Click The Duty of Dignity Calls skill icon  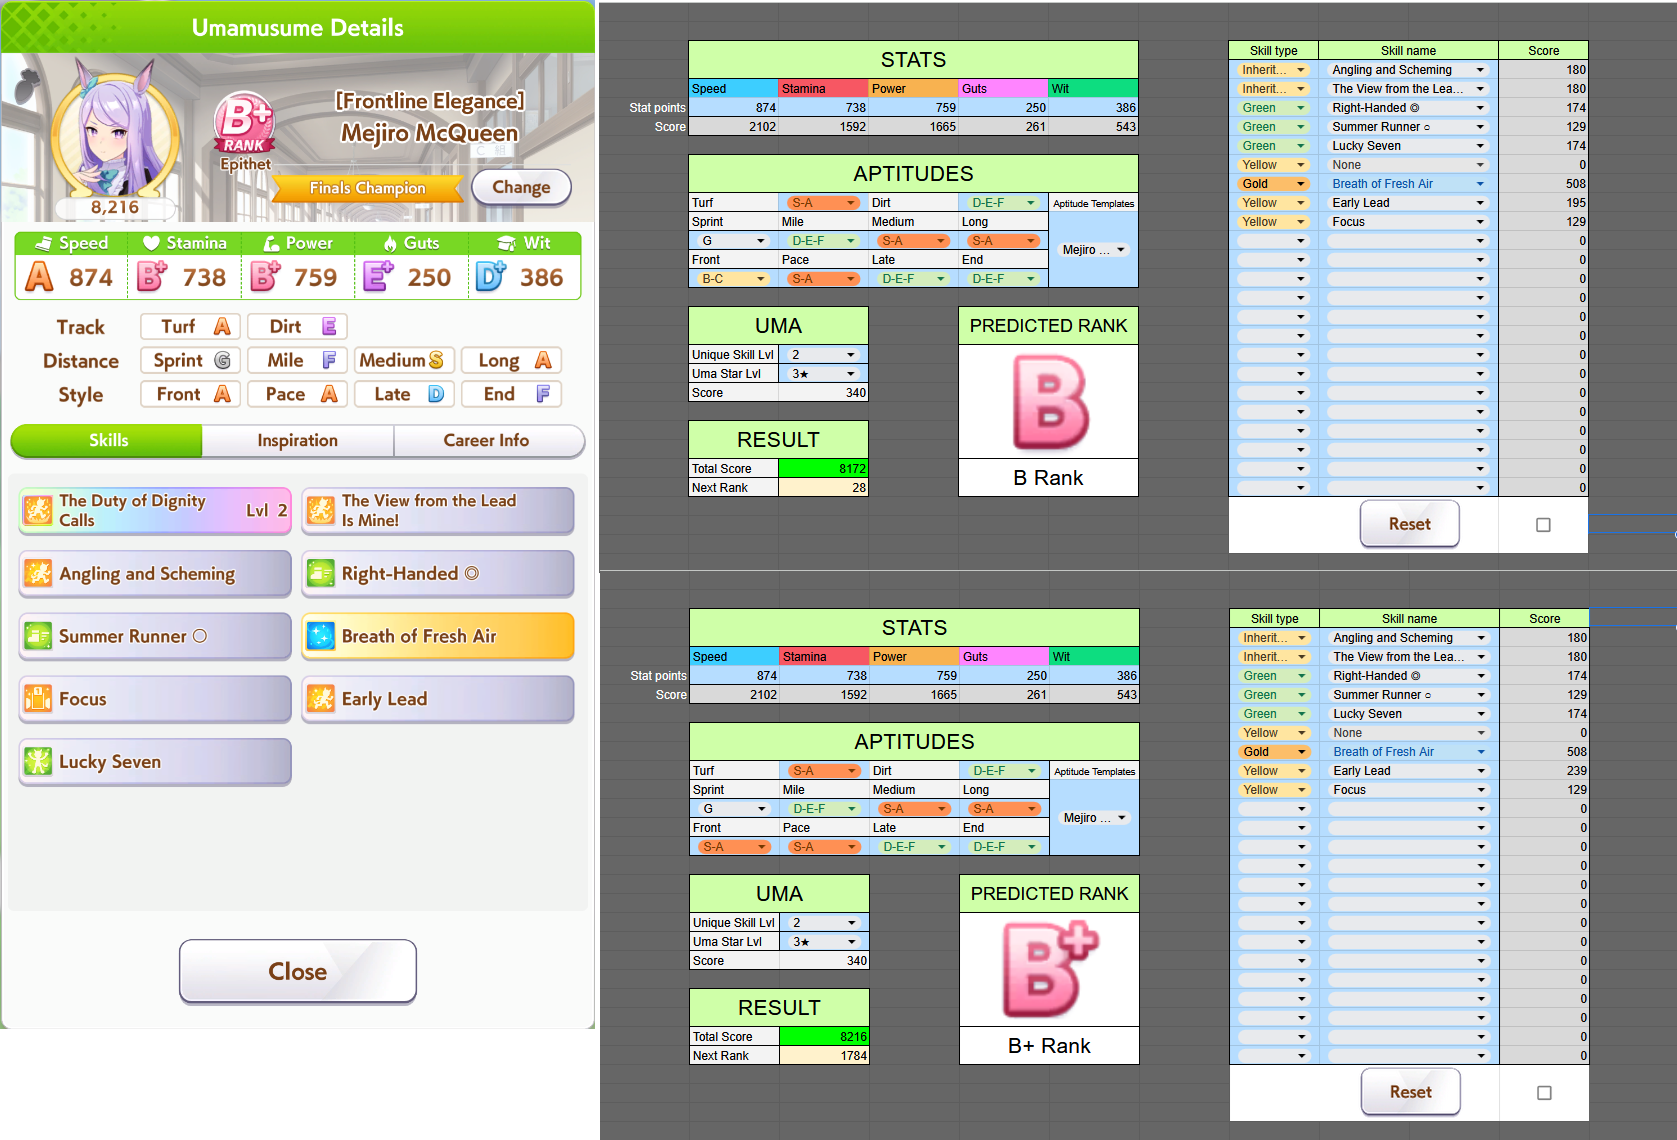coord(38,510)
